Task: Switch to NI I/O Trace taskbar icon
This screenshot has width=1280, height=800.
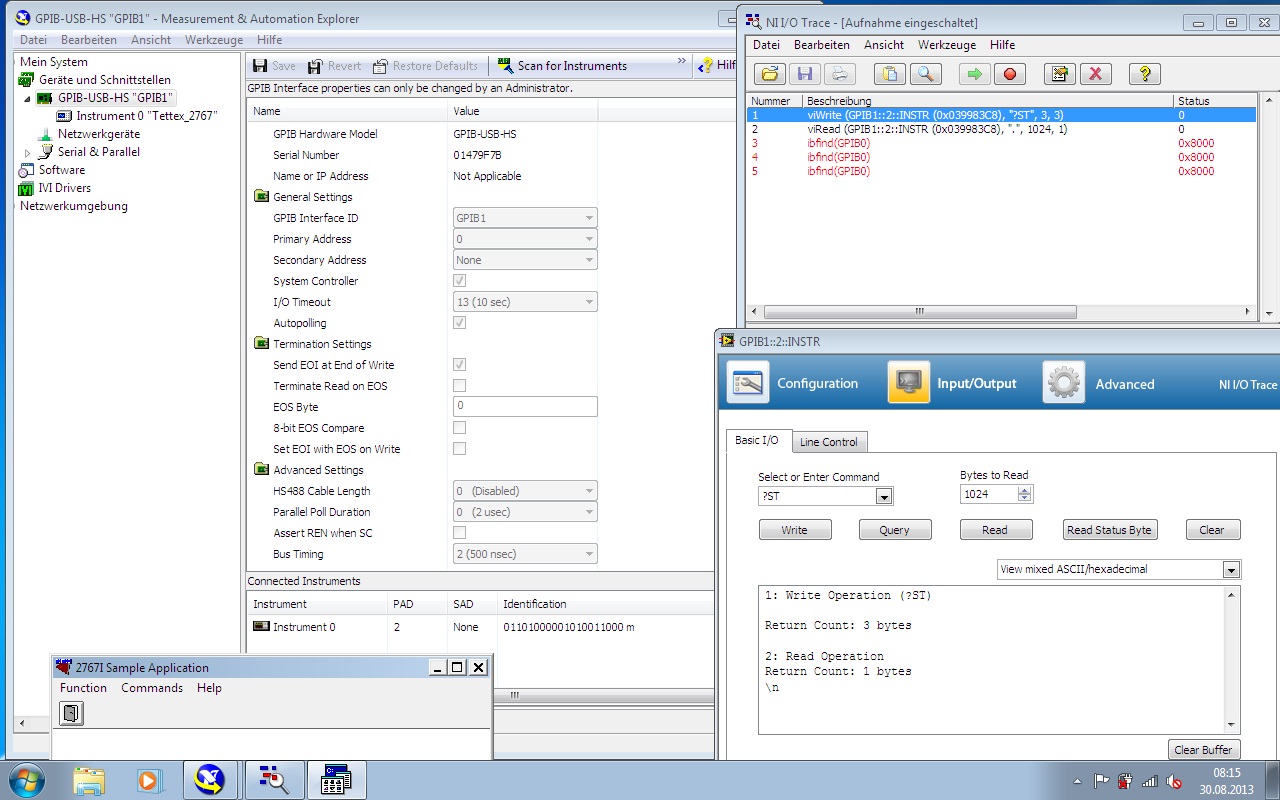Action: click(272, 780)
